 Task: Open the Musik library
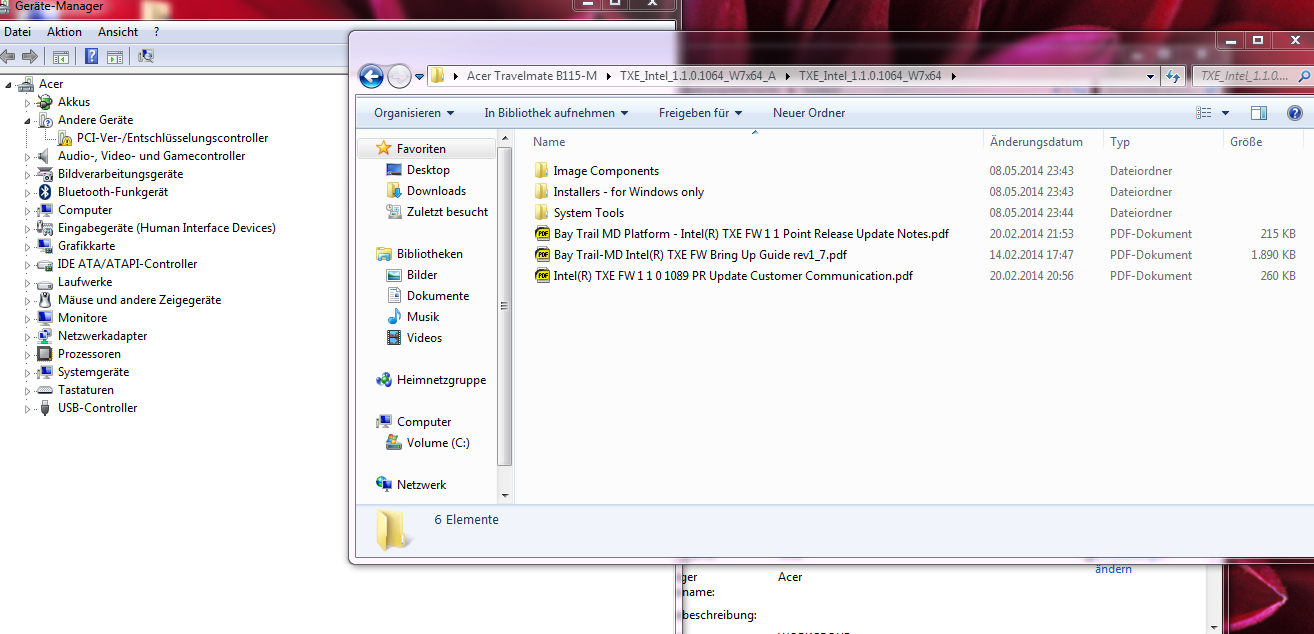click(x=423, y=317)
